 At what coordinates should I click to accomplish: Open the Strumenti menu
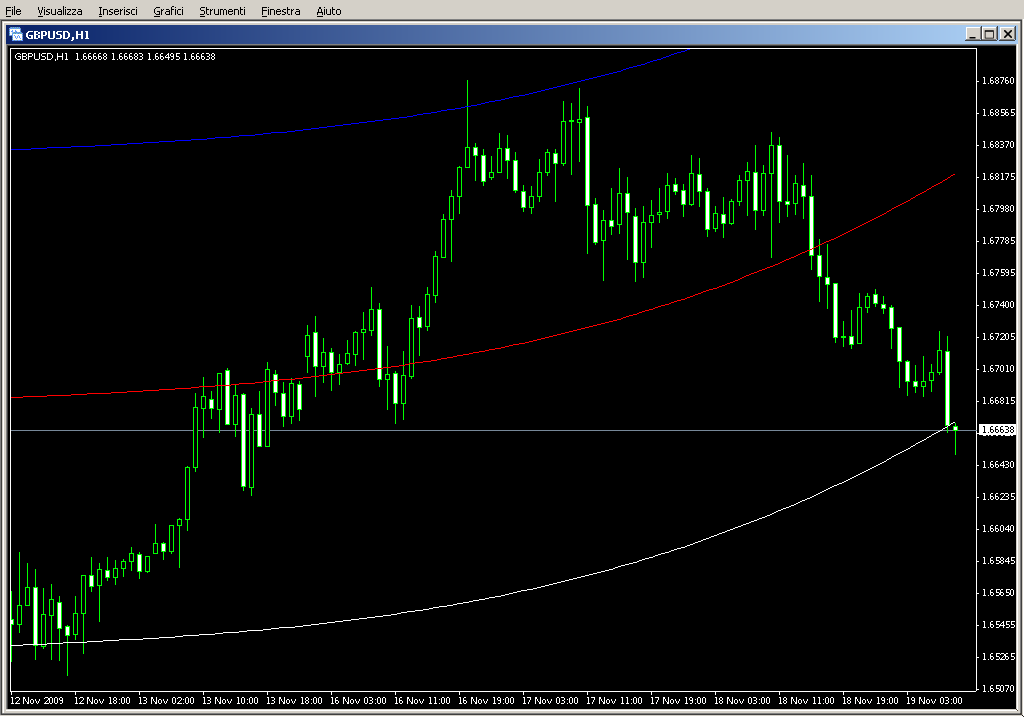[222, 11]
